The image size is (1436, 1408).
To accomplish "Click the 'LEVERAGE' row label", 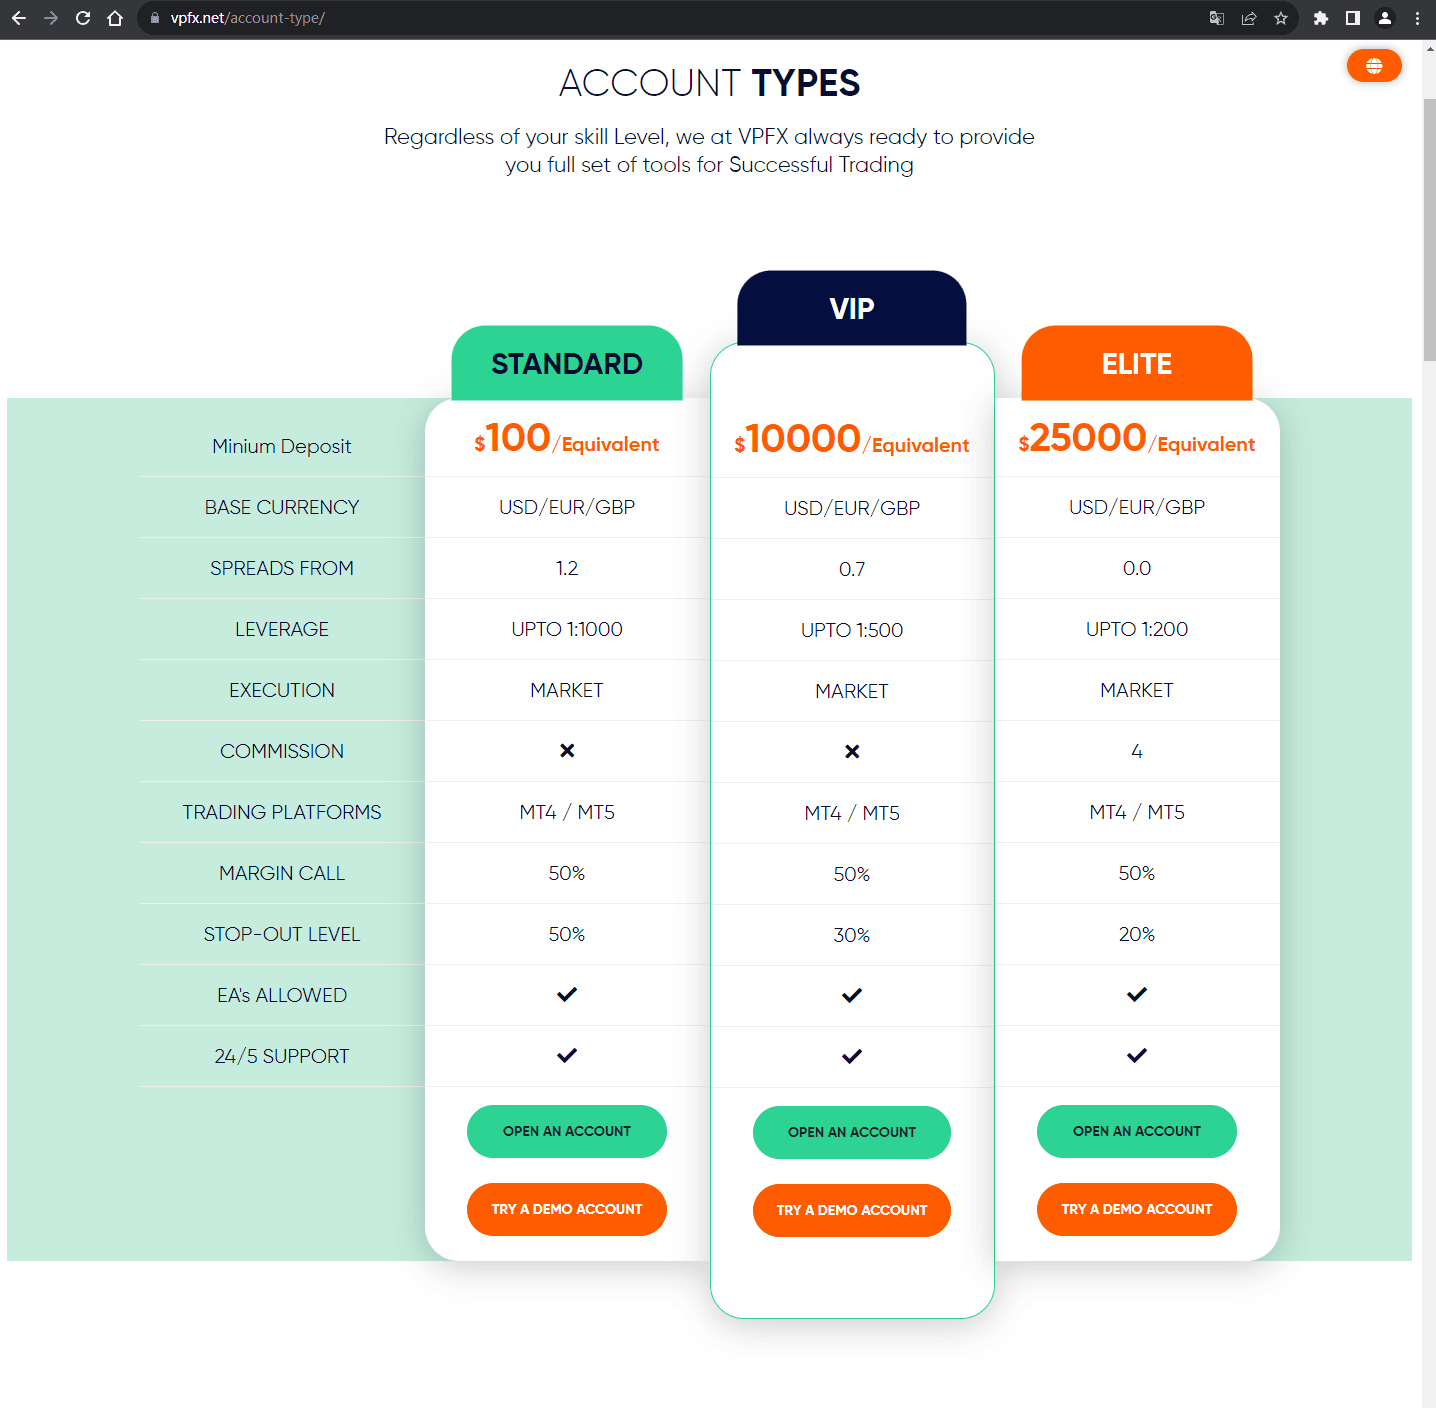I will tap(282, 629).
